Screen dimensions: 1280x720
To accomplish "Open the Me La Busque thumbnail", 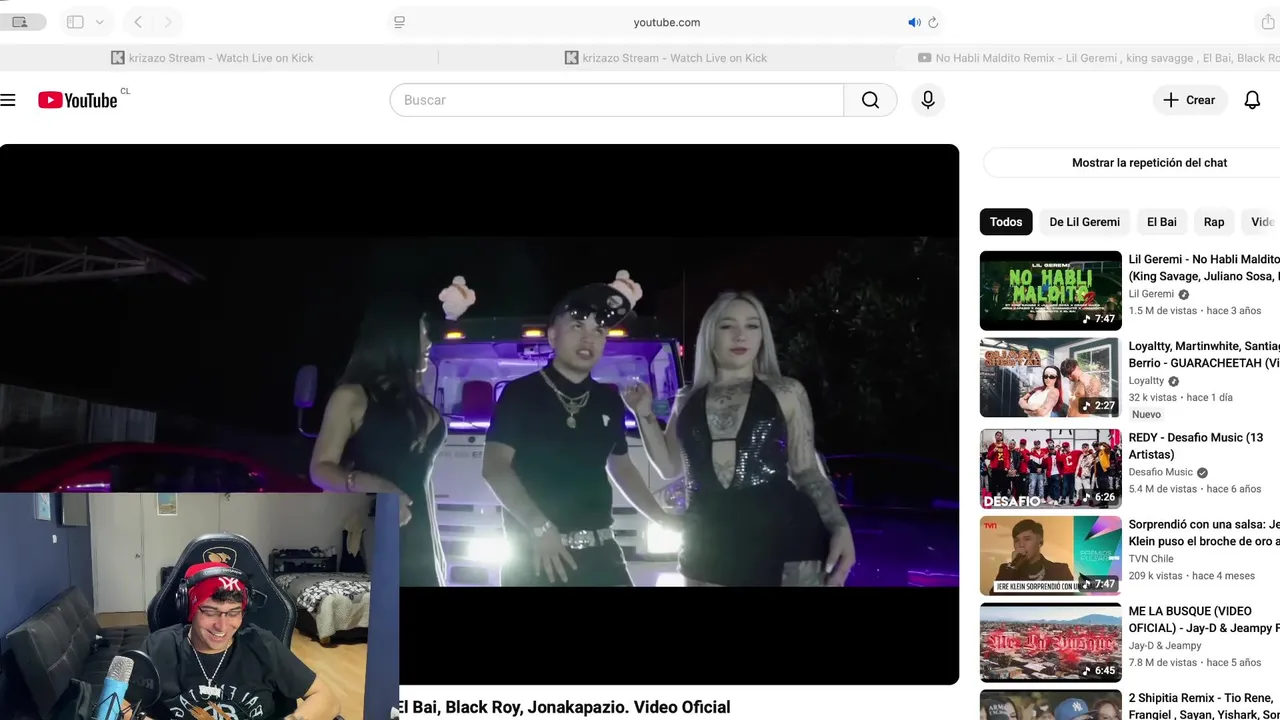I will [1051, 643].
